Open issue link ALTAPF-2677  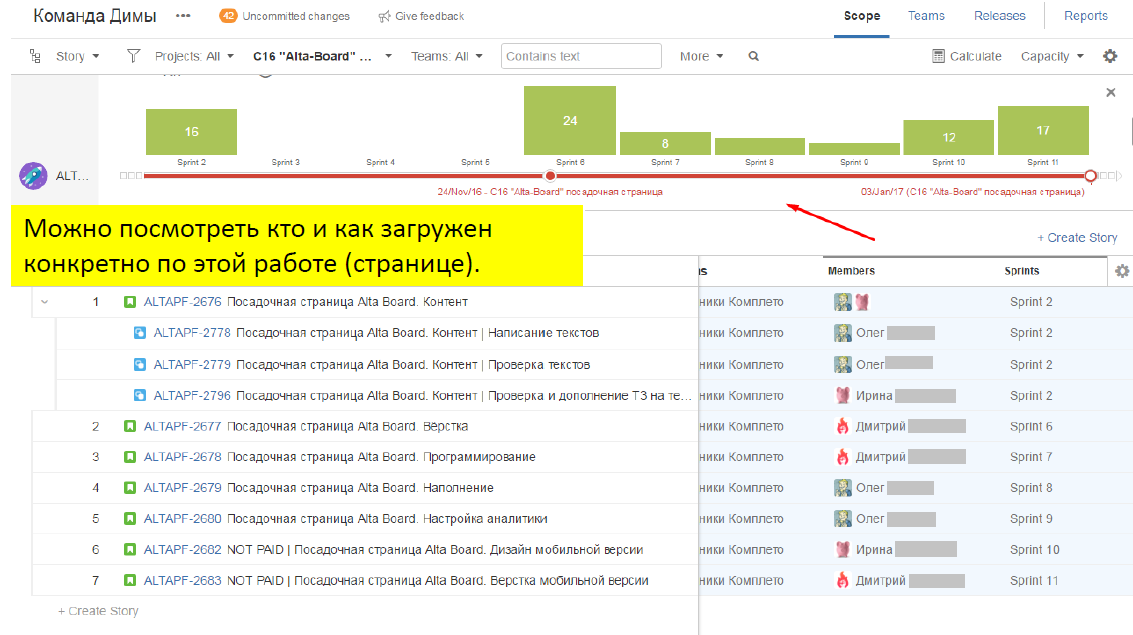tap(182, 426)
